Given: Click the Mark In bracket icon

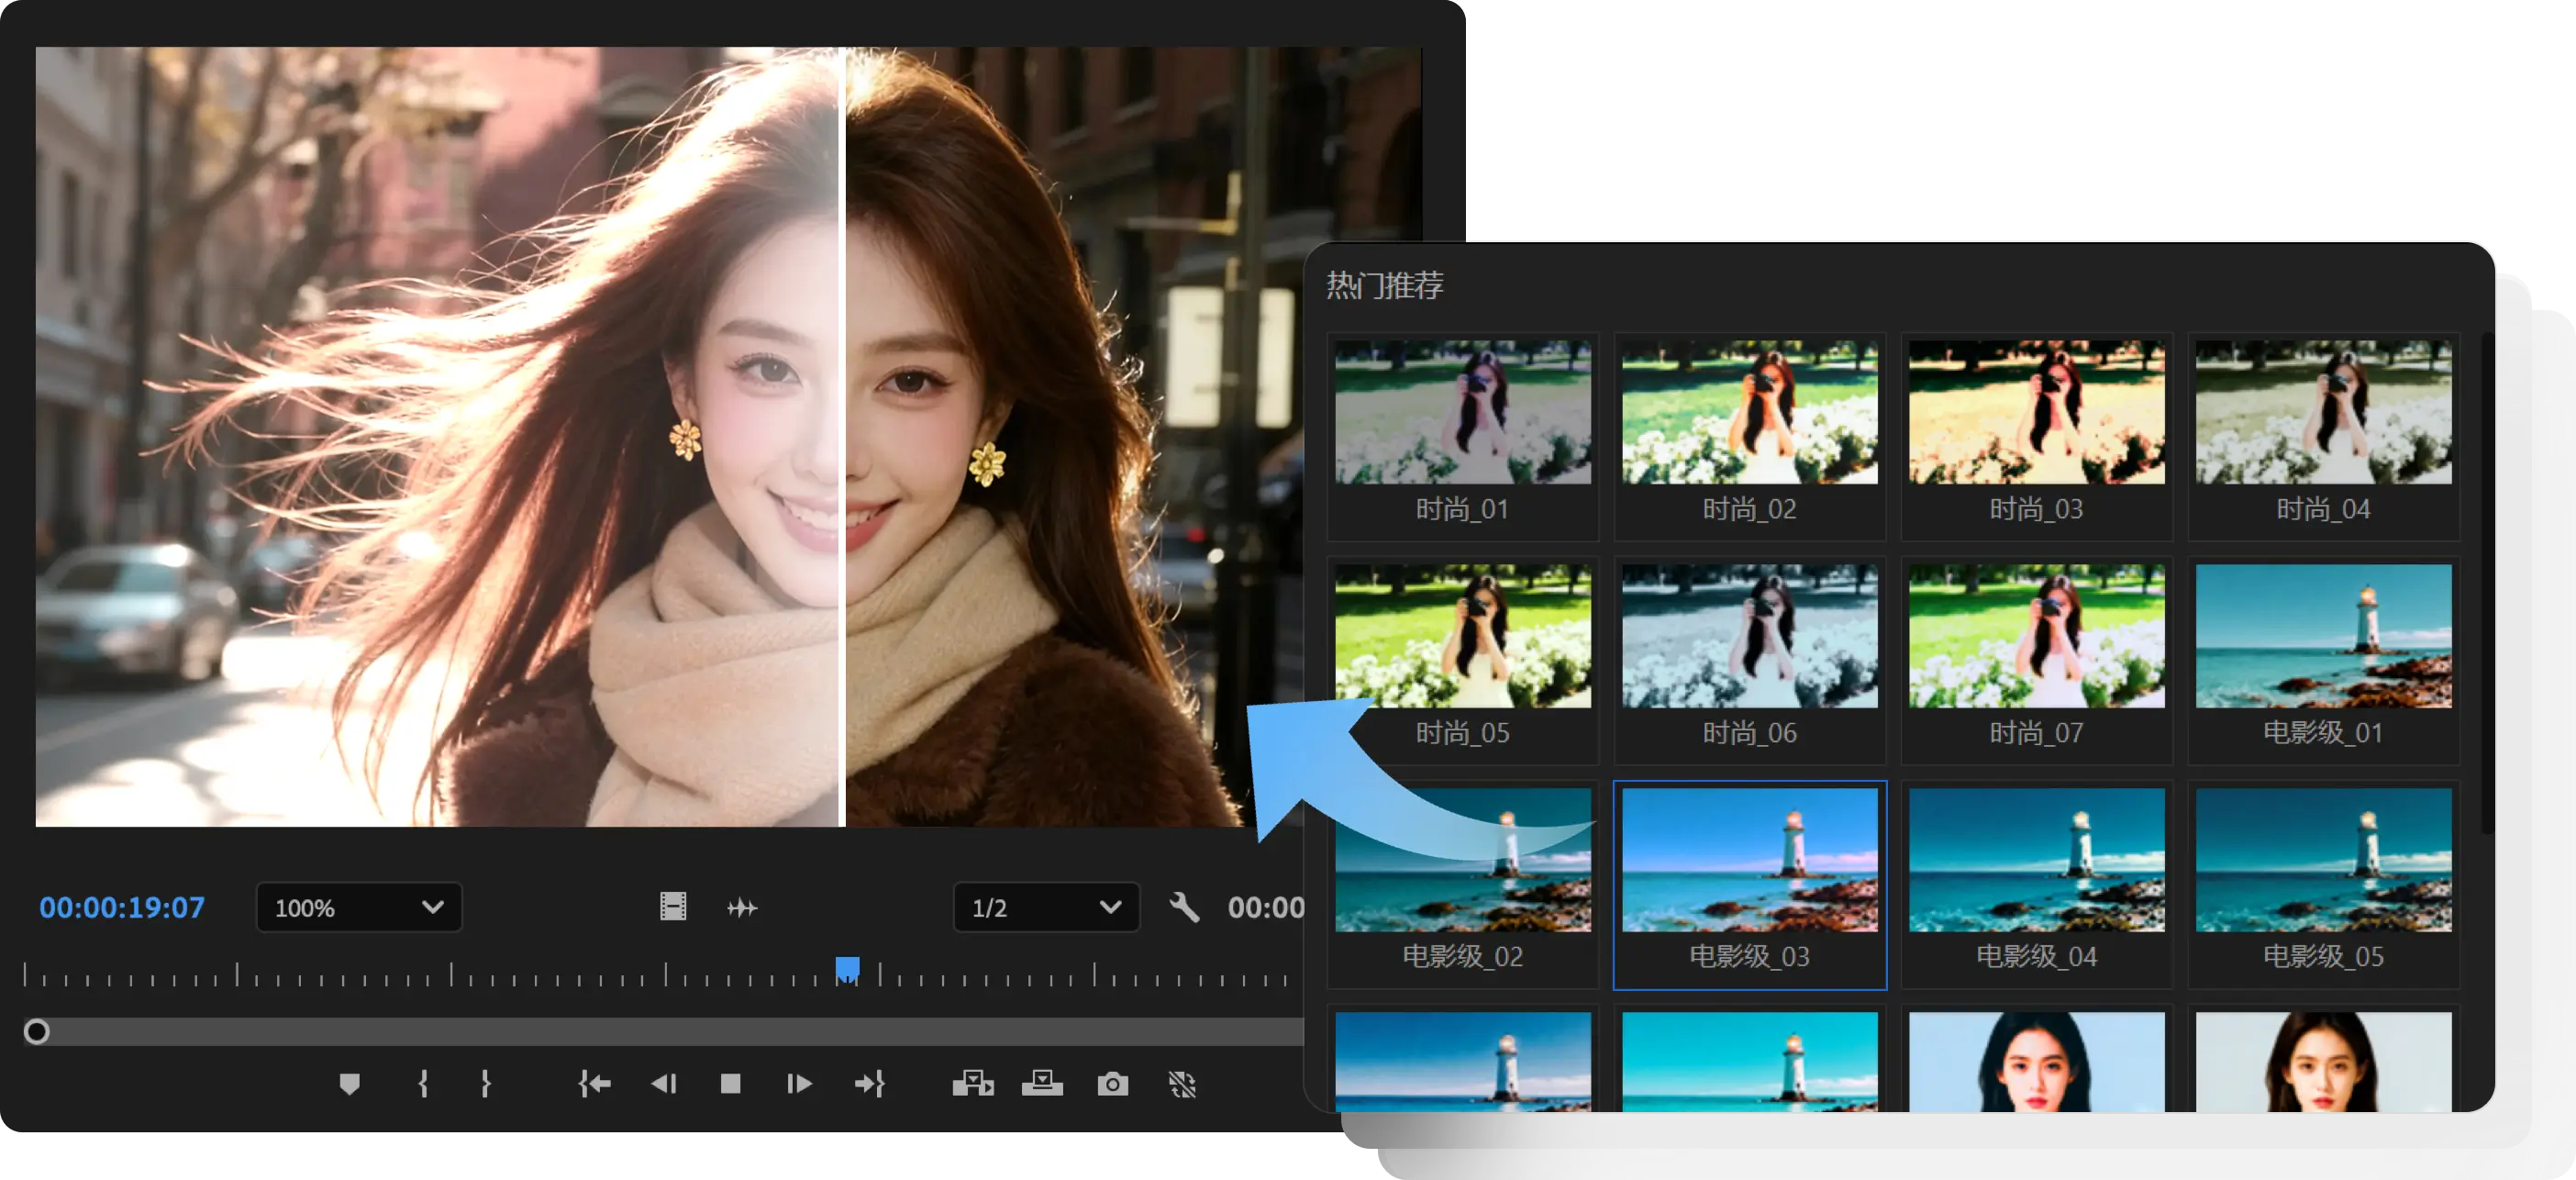Looking at the screenshot, I should click(423, 1084).
